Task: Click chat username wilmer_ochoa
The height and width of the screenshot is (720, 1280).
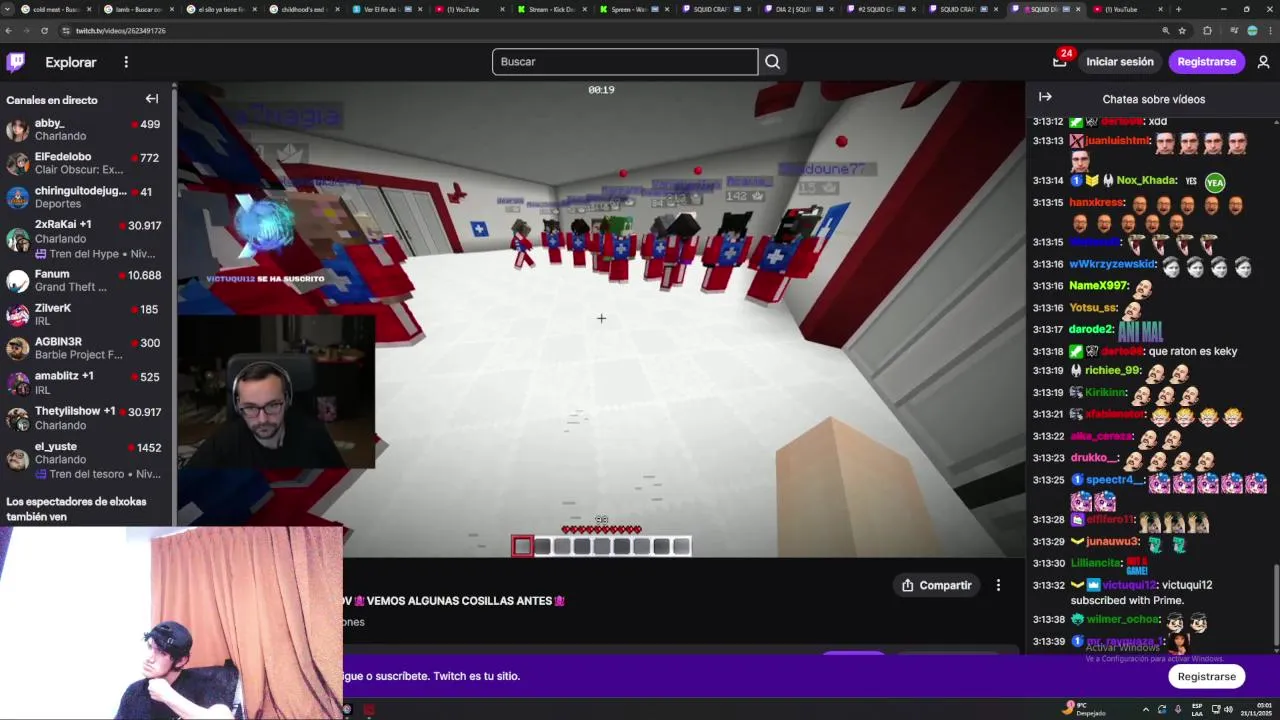Action: 1123,619
